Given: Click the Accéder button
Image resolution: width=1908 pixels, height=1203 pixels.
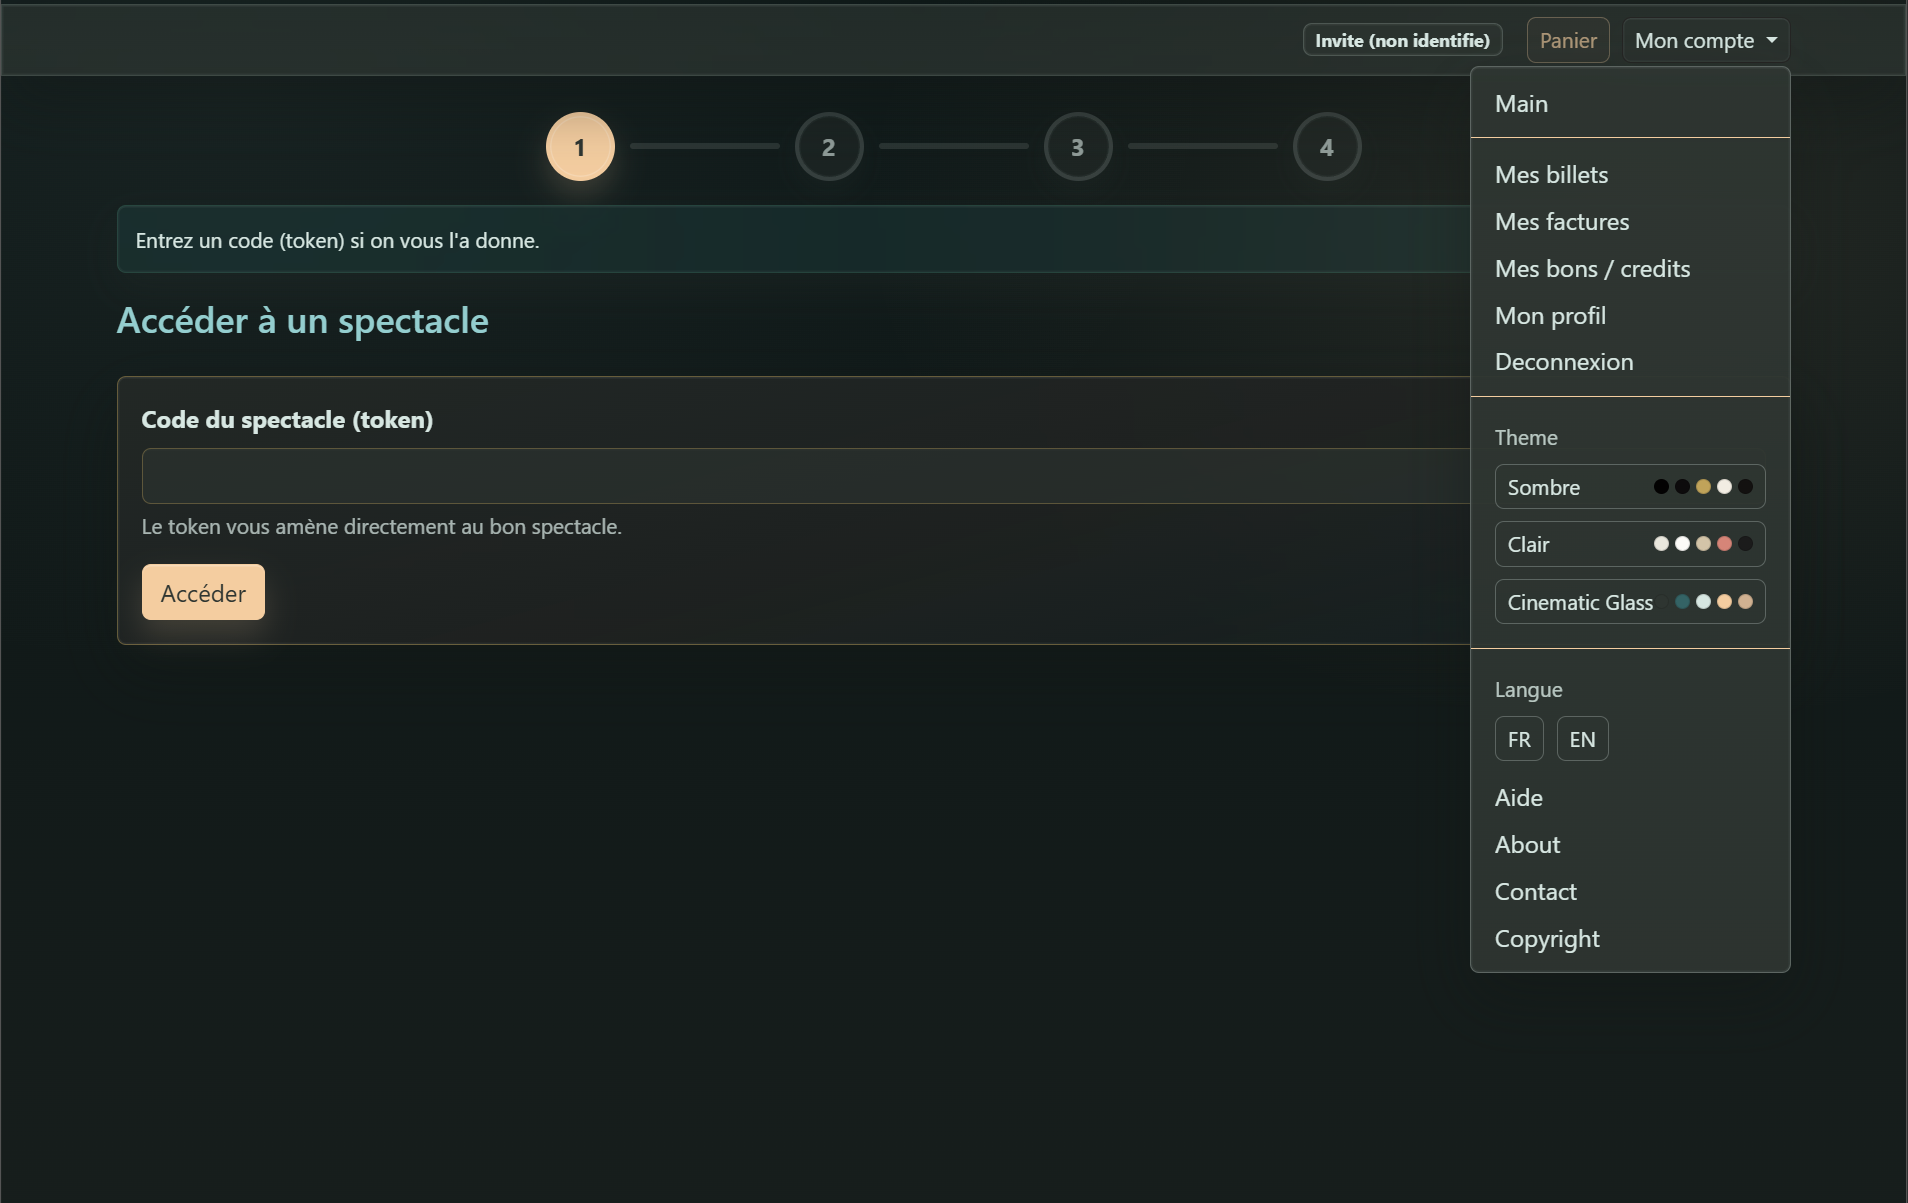Looking at the screenshot, I should (x=203, y=591).
